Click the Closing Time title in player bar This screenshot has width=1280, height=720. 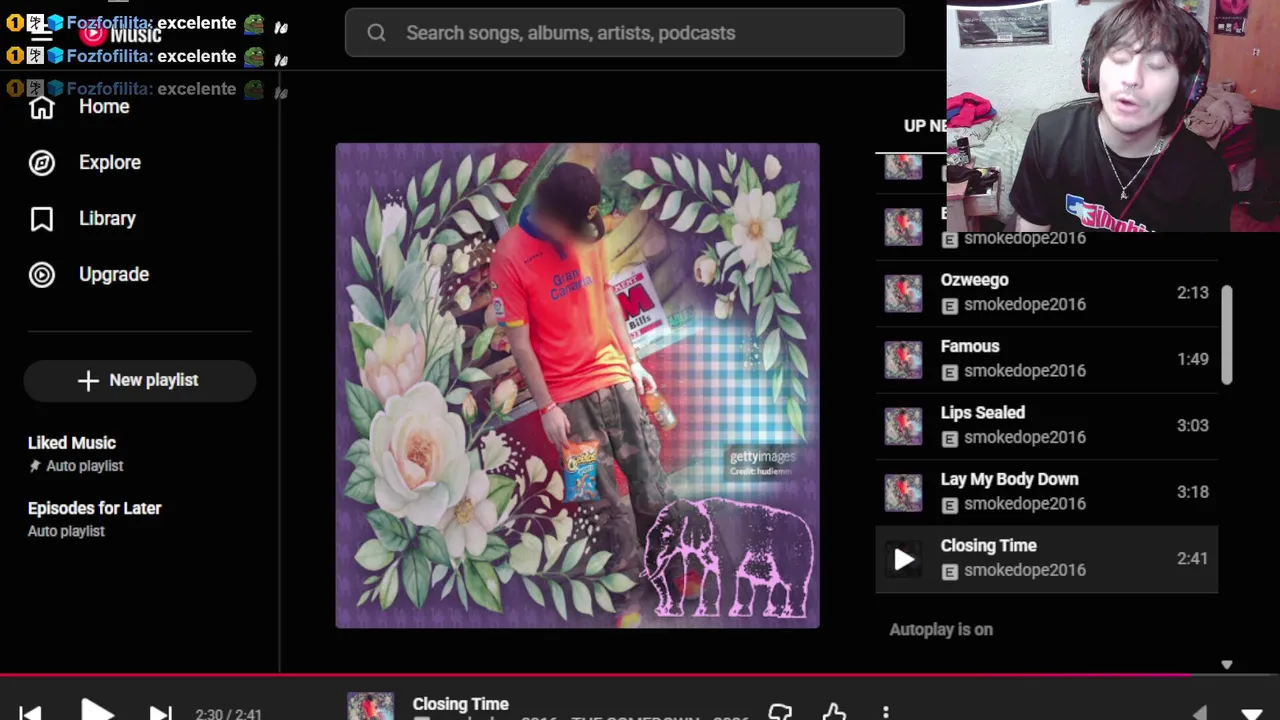click(x=460, y=704)
